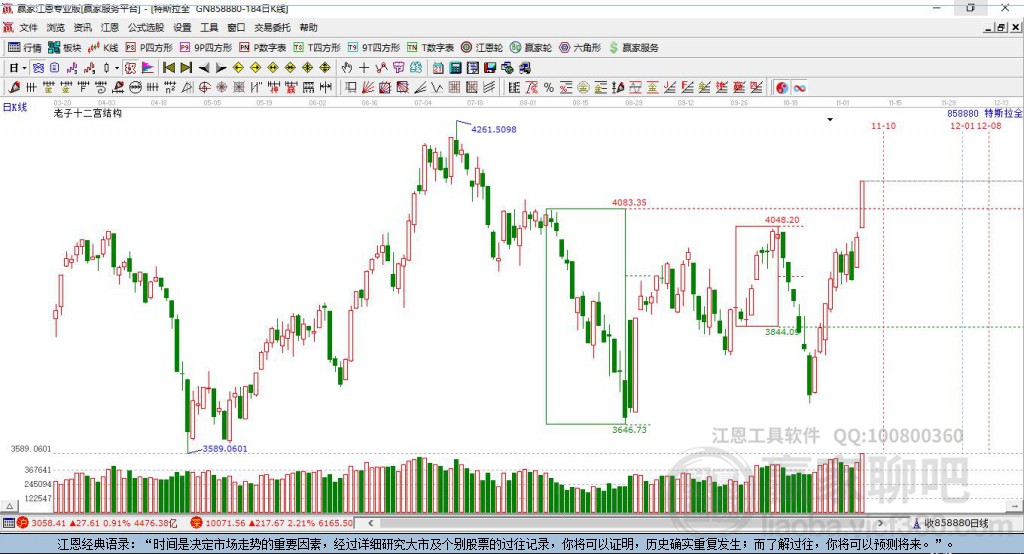The image size is (1024, 554).
Task: Select the circle-with-crosshair target tool
Action: (x=204, y=87)
